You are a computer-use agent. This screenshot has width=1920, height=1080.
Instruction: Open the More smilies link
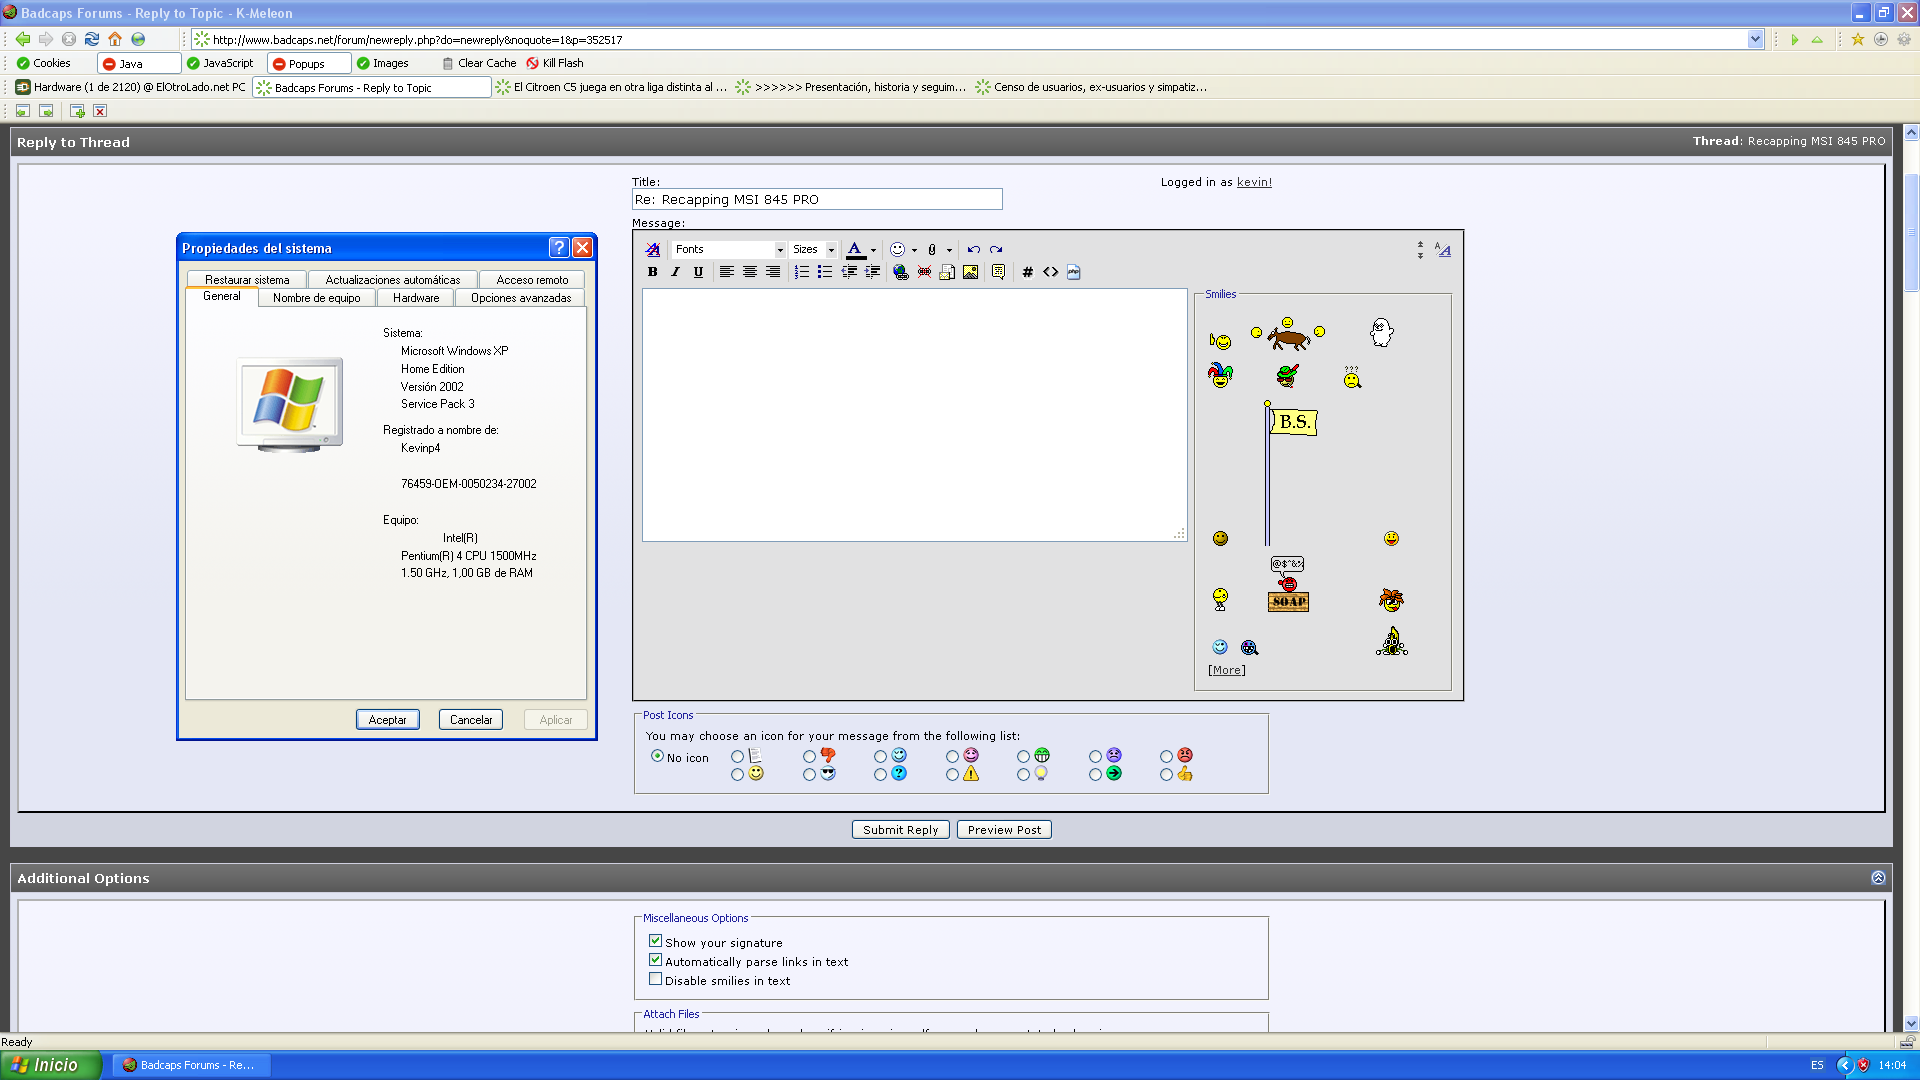click(1226, 670)
